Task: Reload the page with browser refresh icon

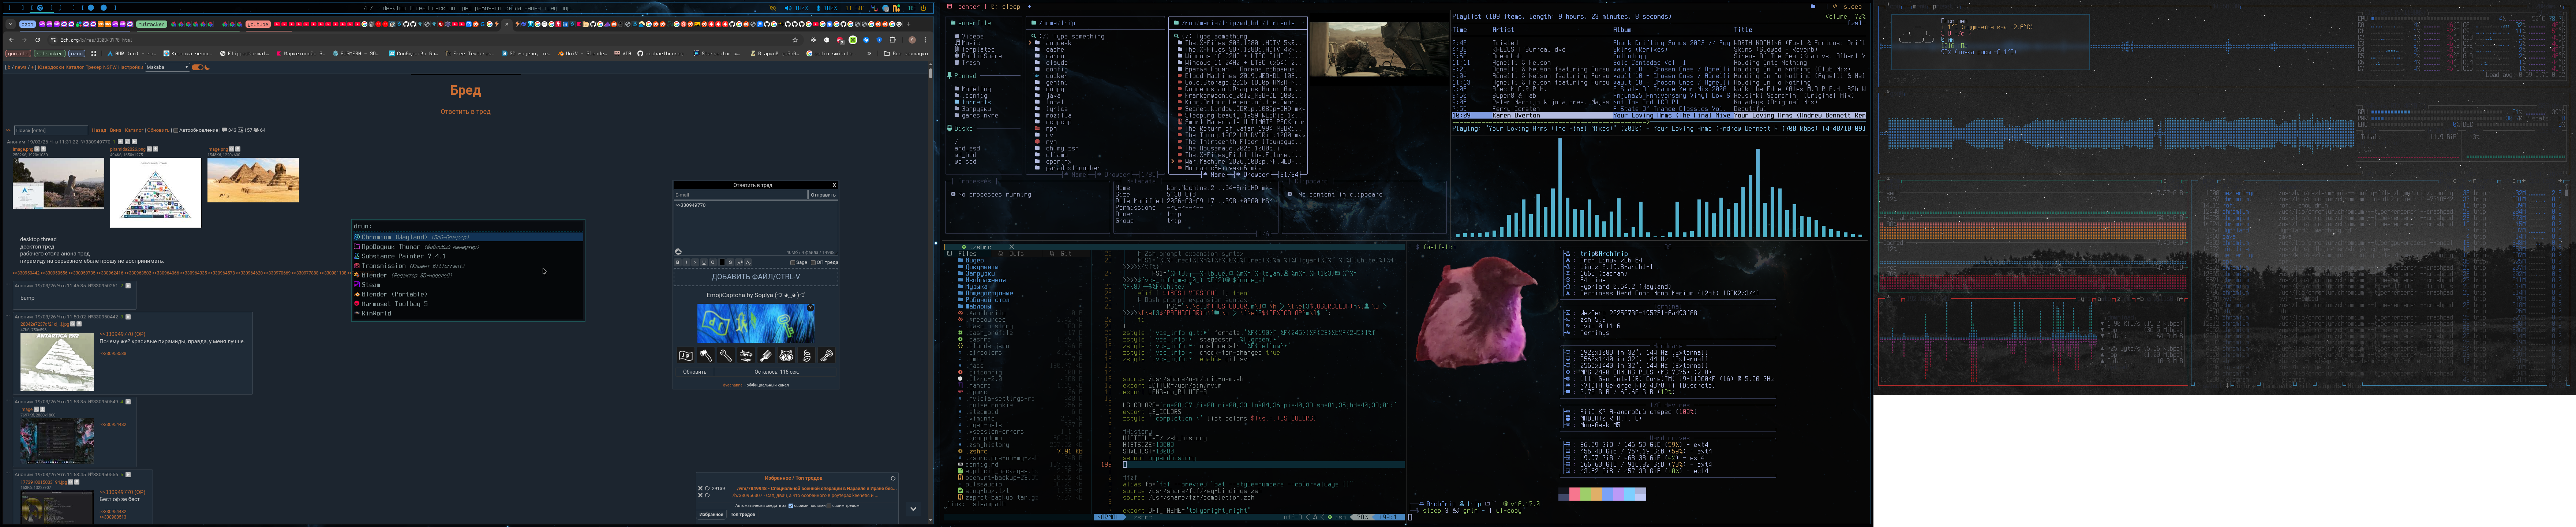Action: [x=38, y=40]
